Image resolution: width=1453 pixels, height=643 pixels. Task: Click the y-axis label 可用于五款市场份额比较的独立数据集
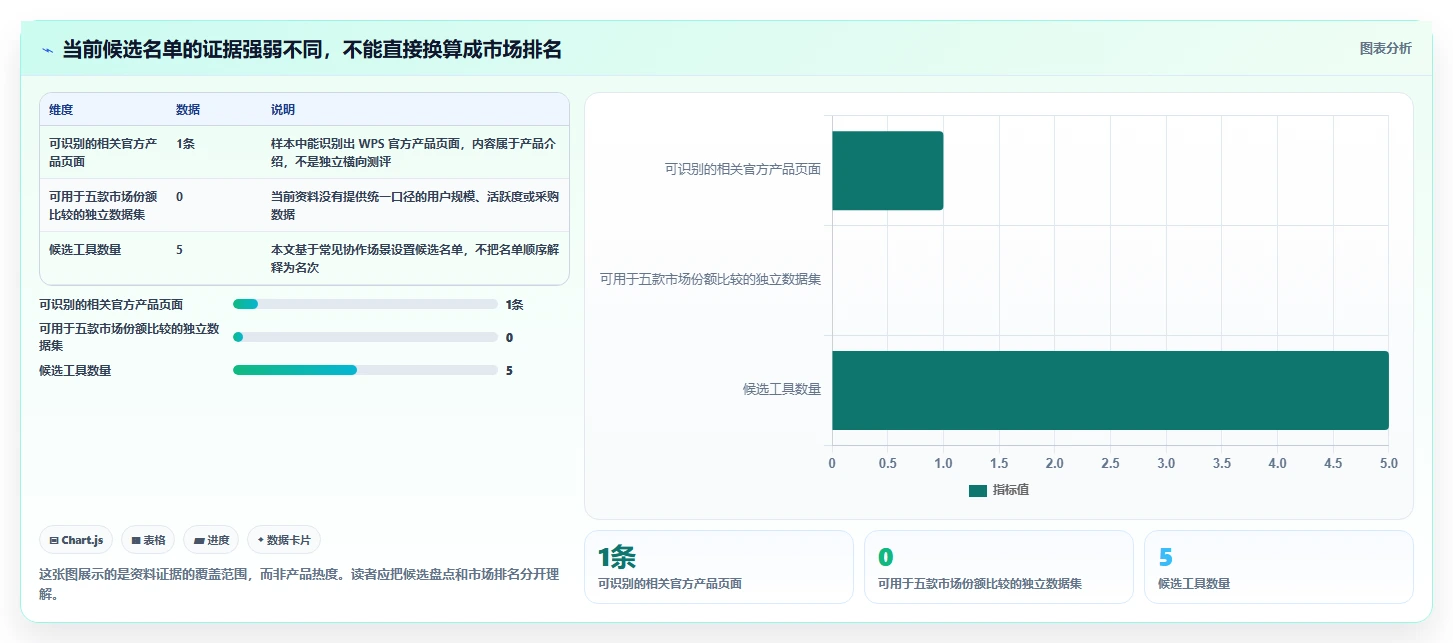point(710,279)
